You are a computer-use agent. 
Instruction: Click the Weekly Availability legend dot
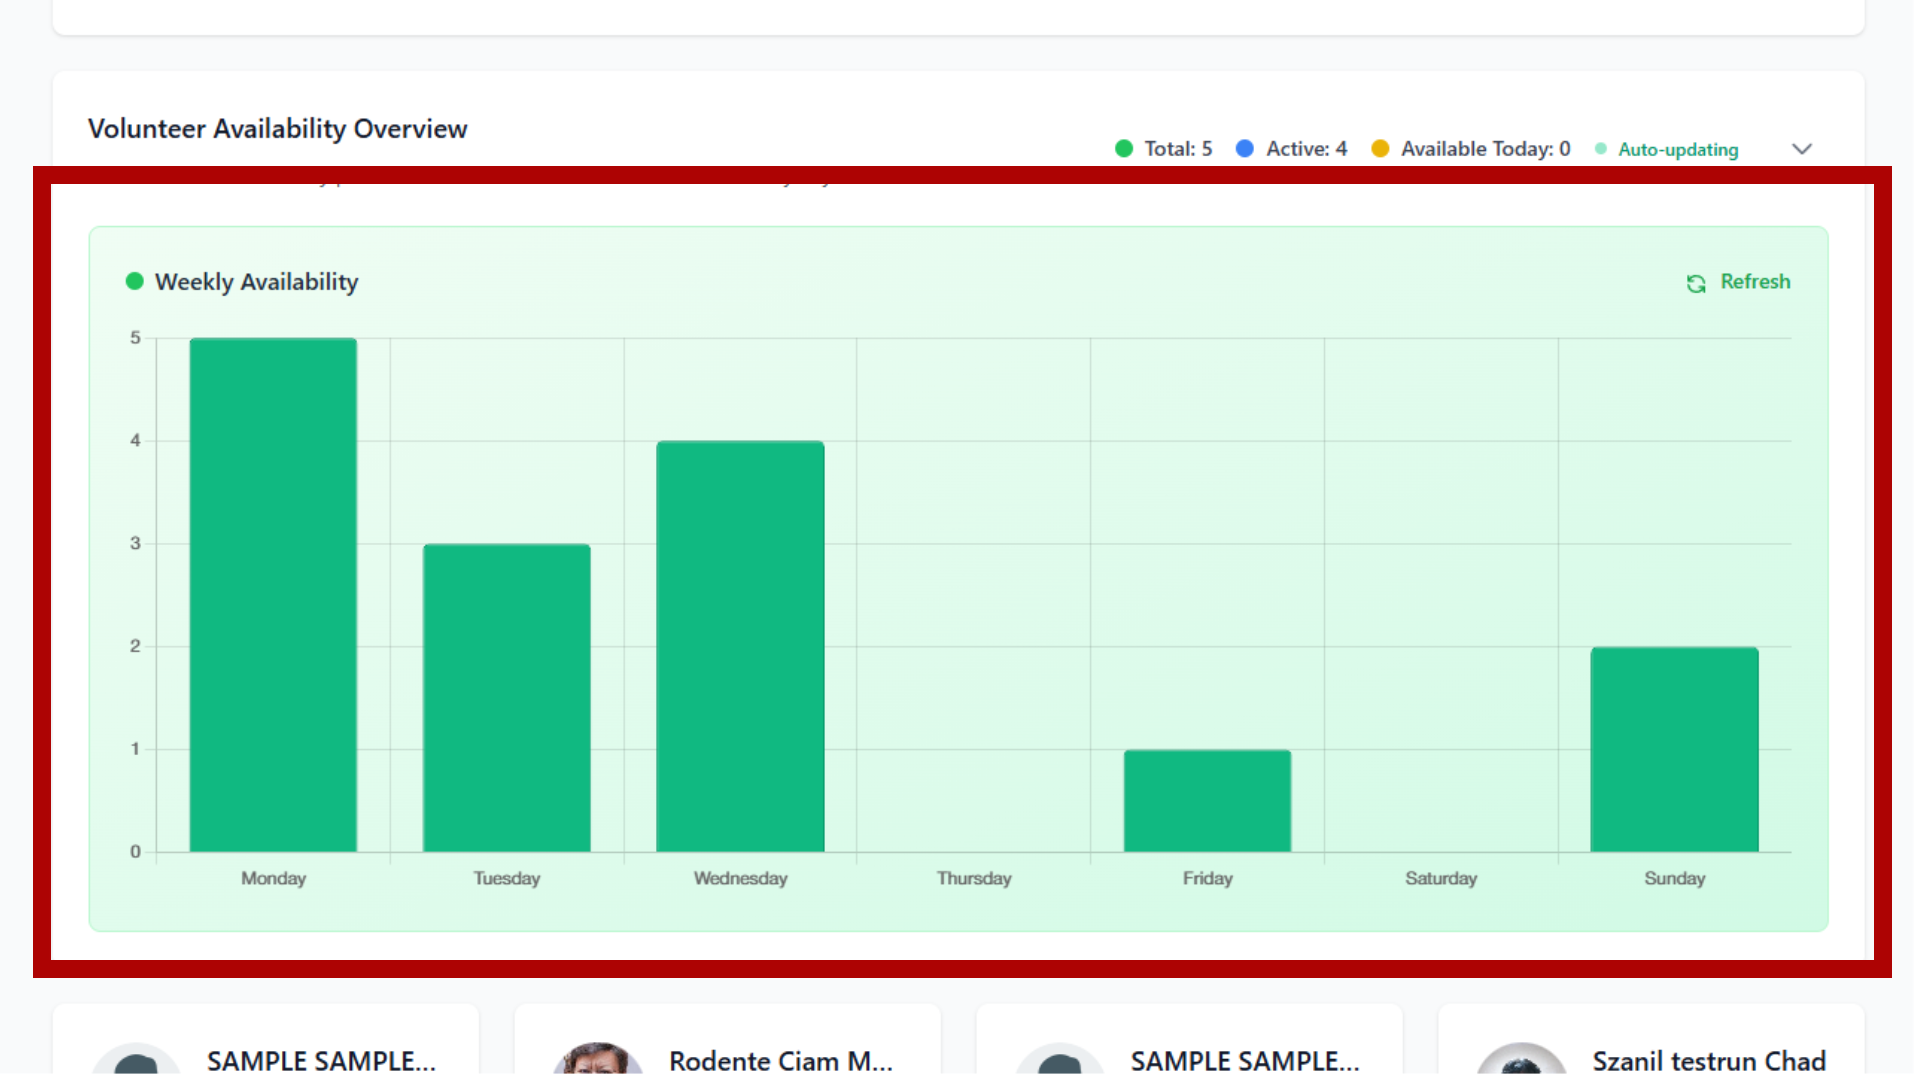pos(135,281)
